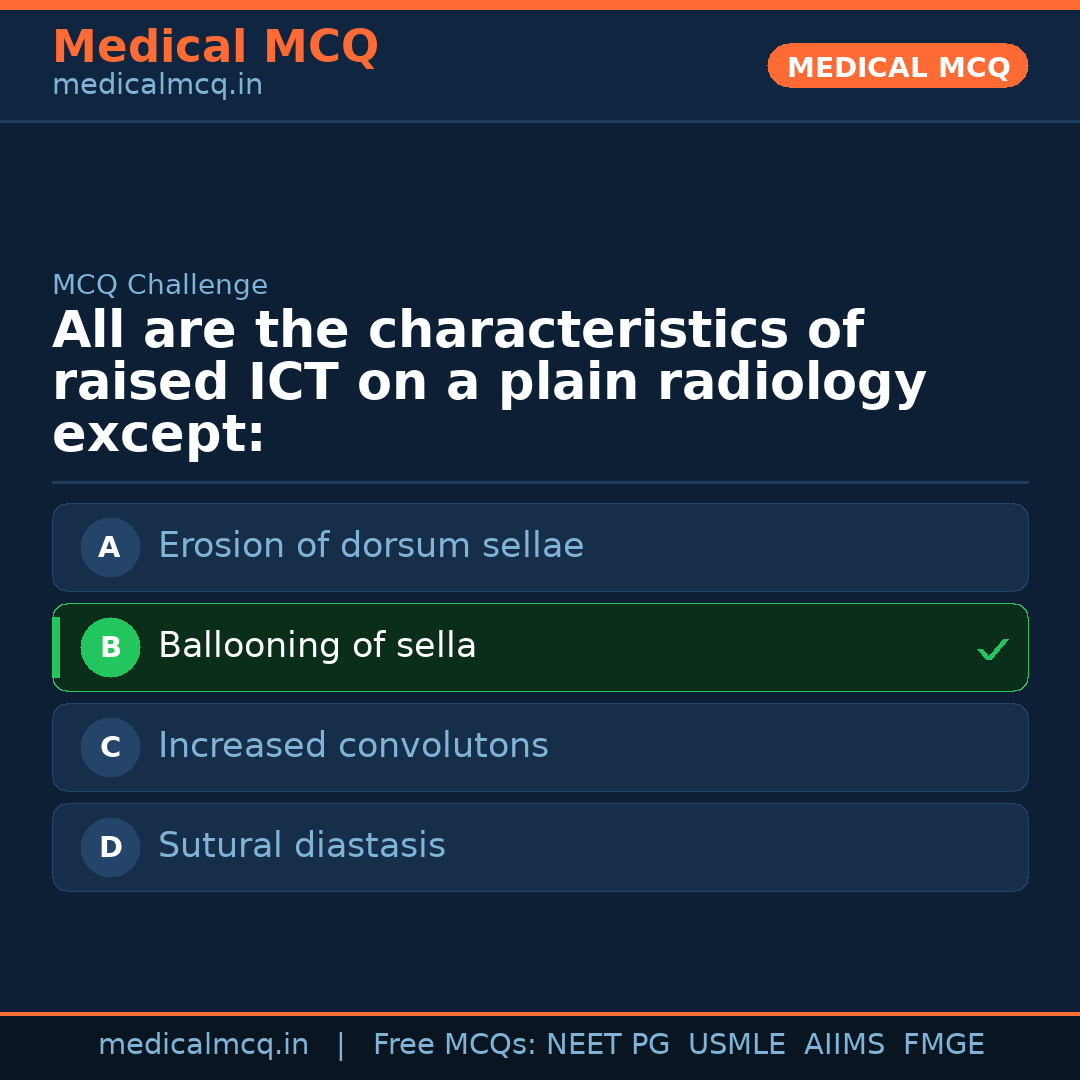Click the circular D option badge

(110, 847)
